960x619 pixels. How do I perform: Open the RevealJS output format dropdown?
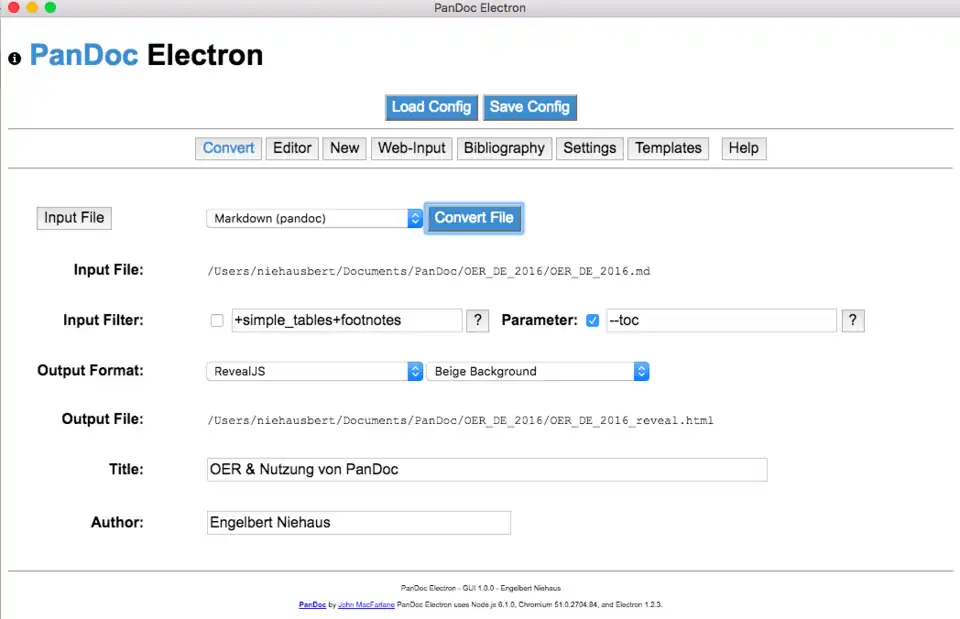point(313,370)
